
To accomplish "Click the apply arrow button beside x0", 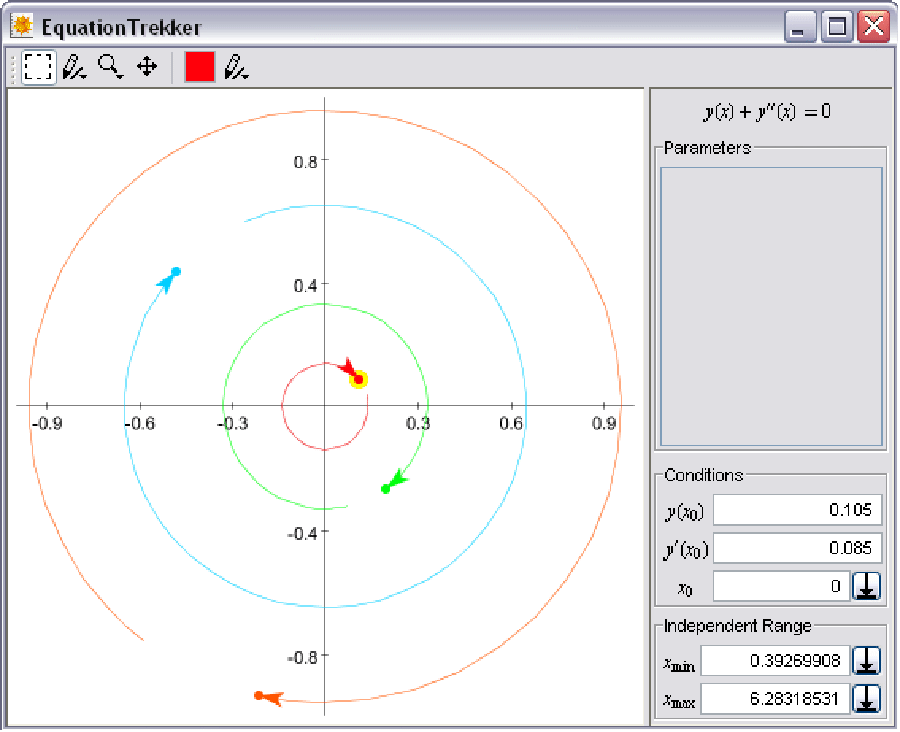I will (x=867, y=587).
